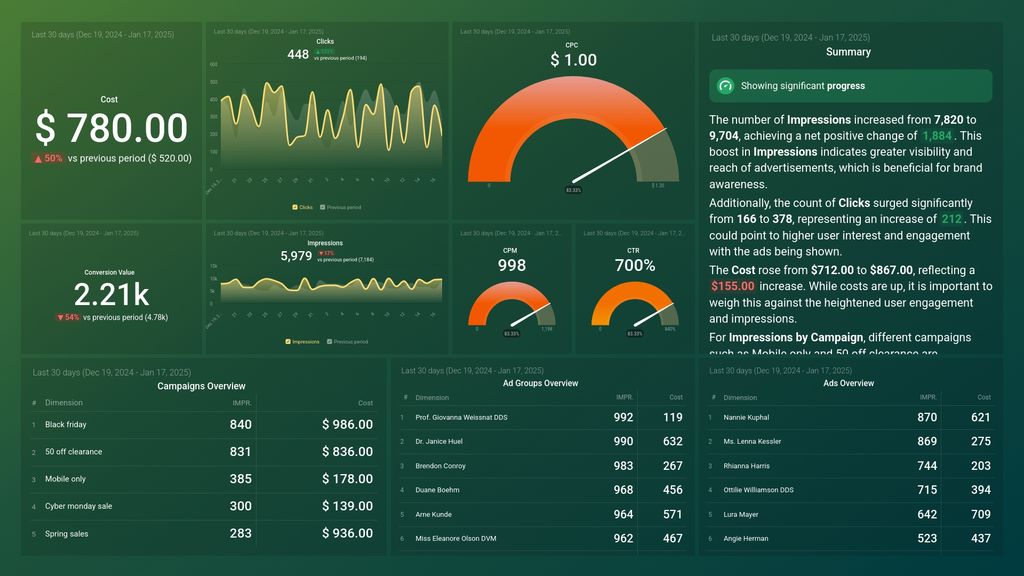This screenshot has height=576, width=1024.
Task: Click the '$ 1.00' CPC value
Action: [573, 60]
